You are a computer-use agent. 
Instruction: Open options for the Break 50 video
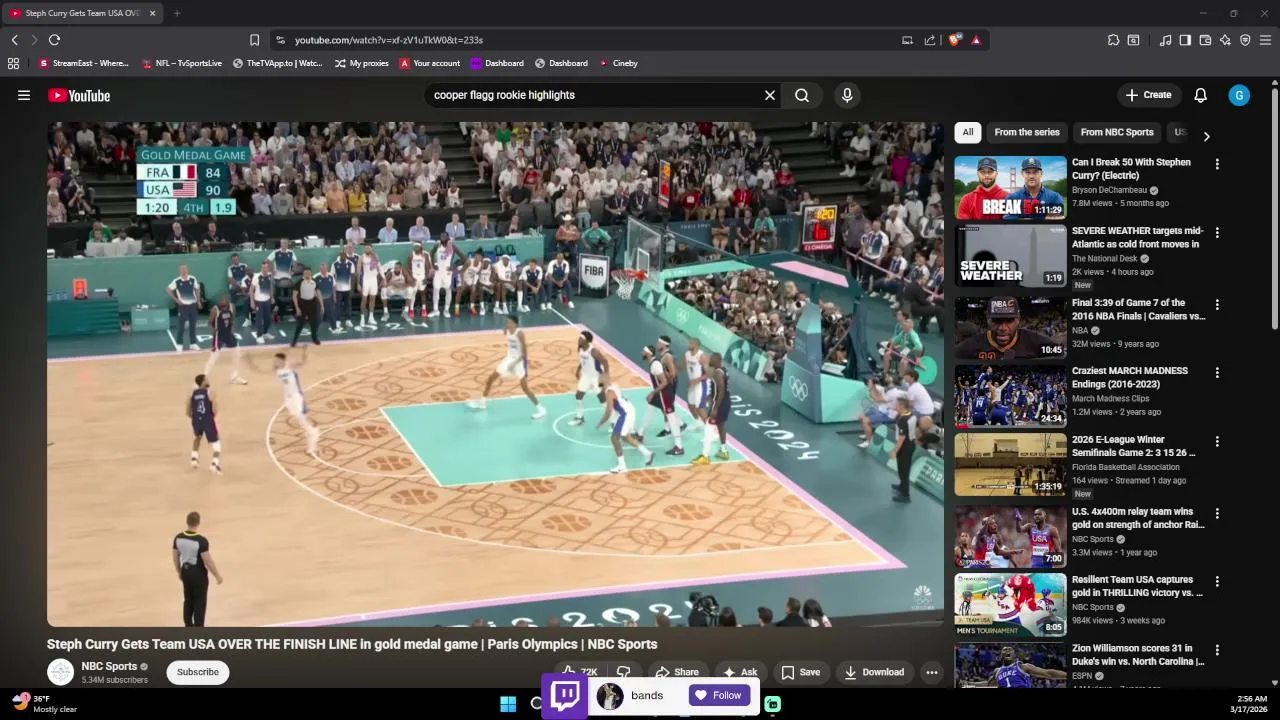coord(1217,164)
